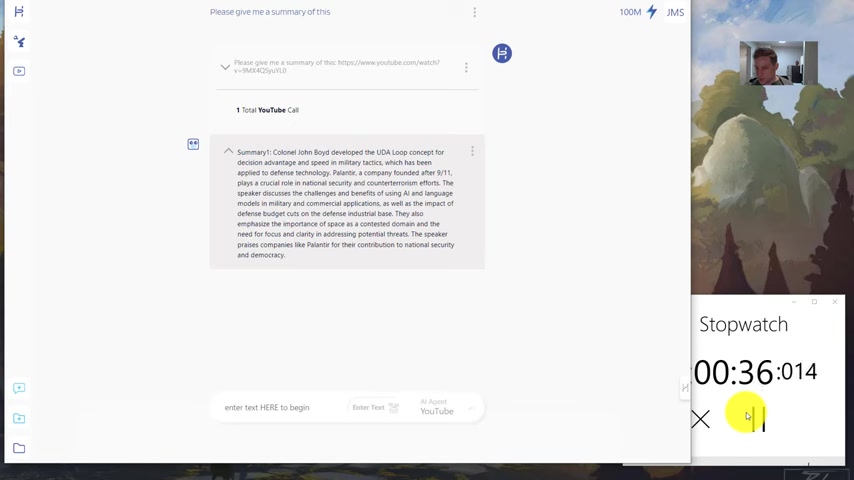Open the AI Agent YouTube selector

tap(437, 407)
